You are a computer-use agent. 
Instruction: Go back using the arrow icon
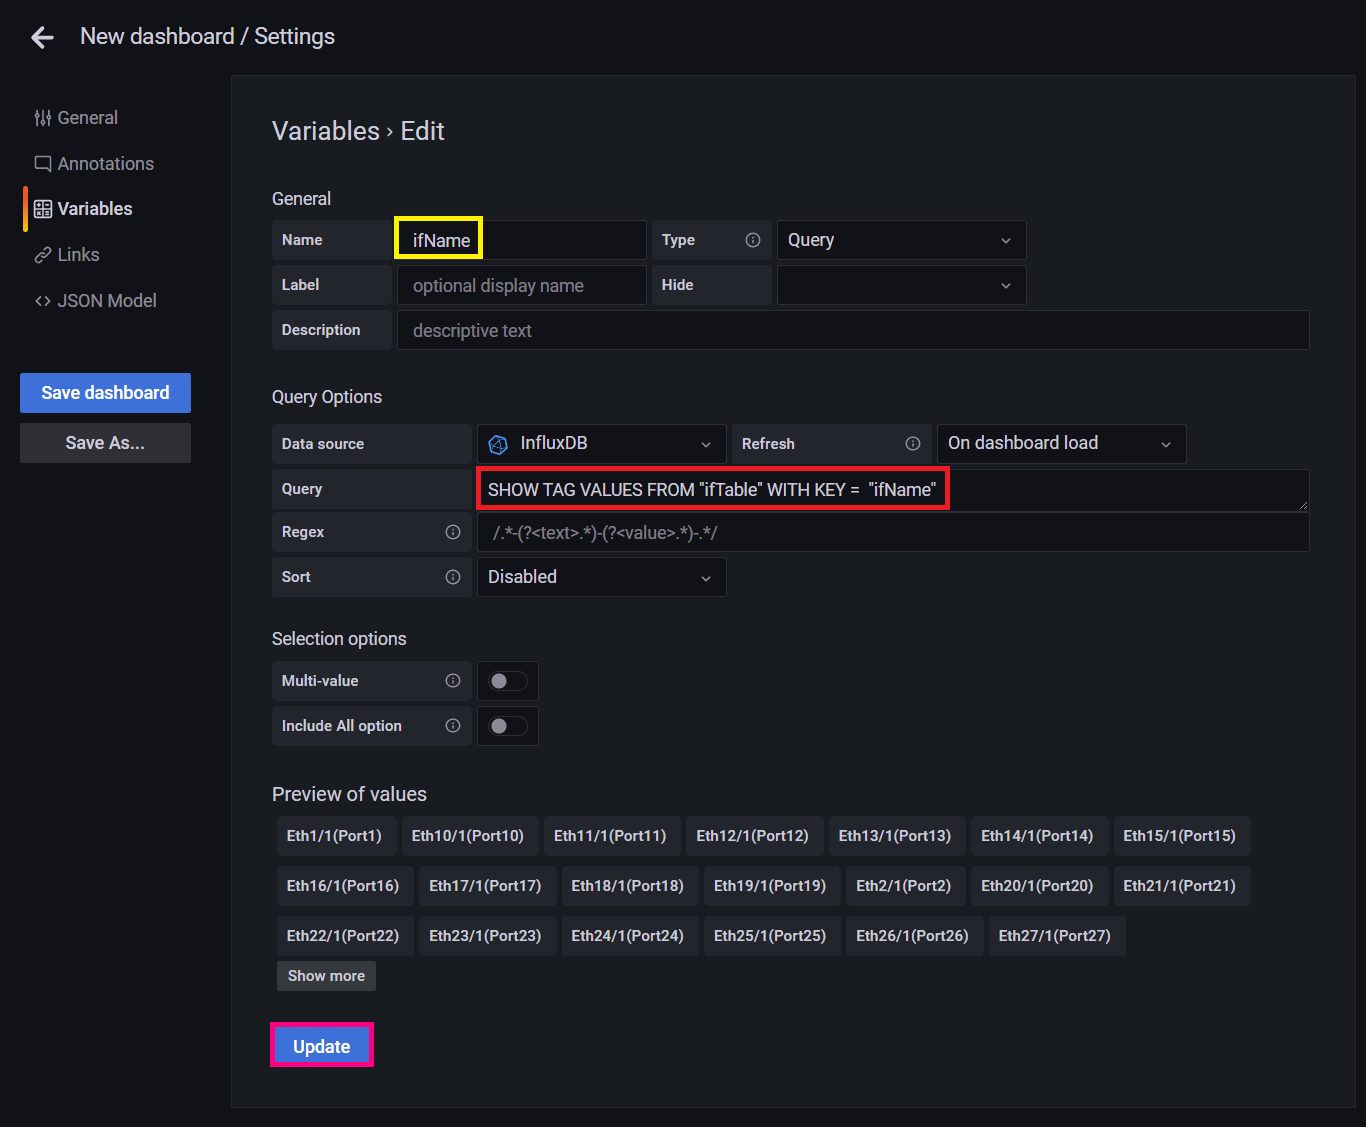point(42,38)
